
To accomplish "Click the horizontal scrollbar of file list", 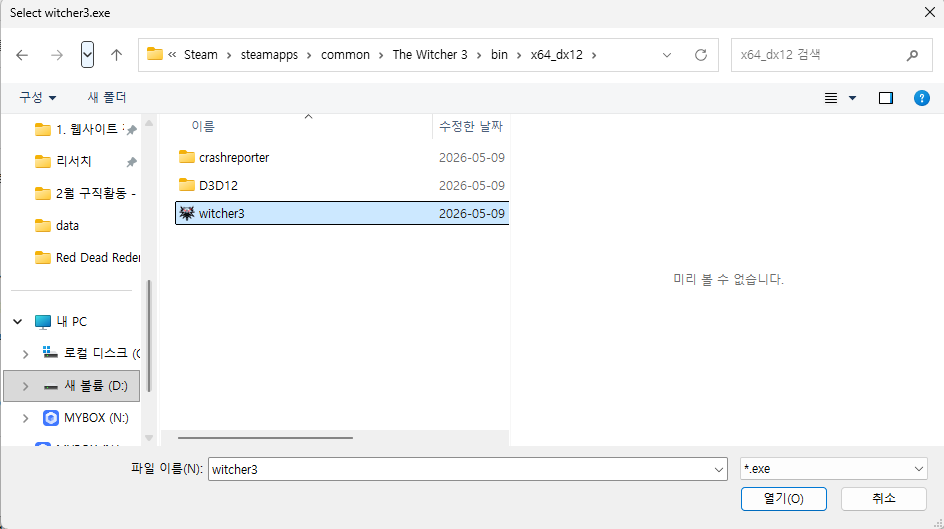I will click(265, 438).
